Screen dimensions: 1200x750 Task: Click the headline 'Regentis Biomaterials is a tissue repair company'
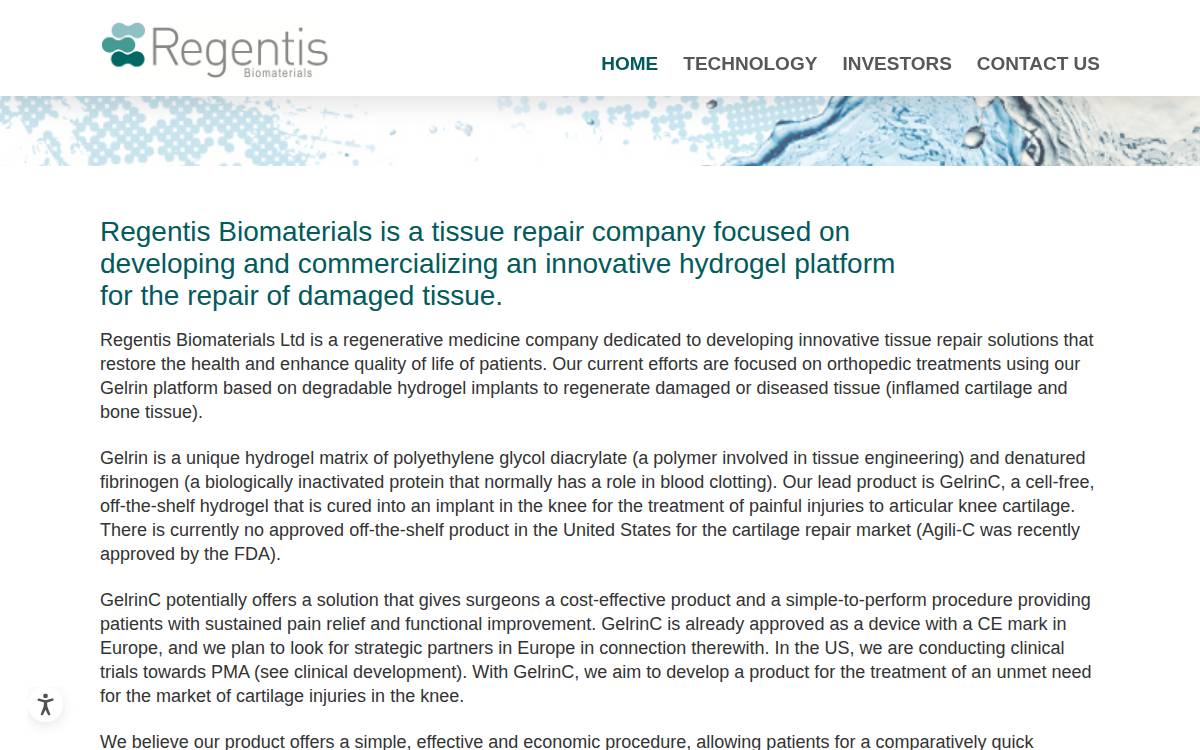tap(498, 264)
